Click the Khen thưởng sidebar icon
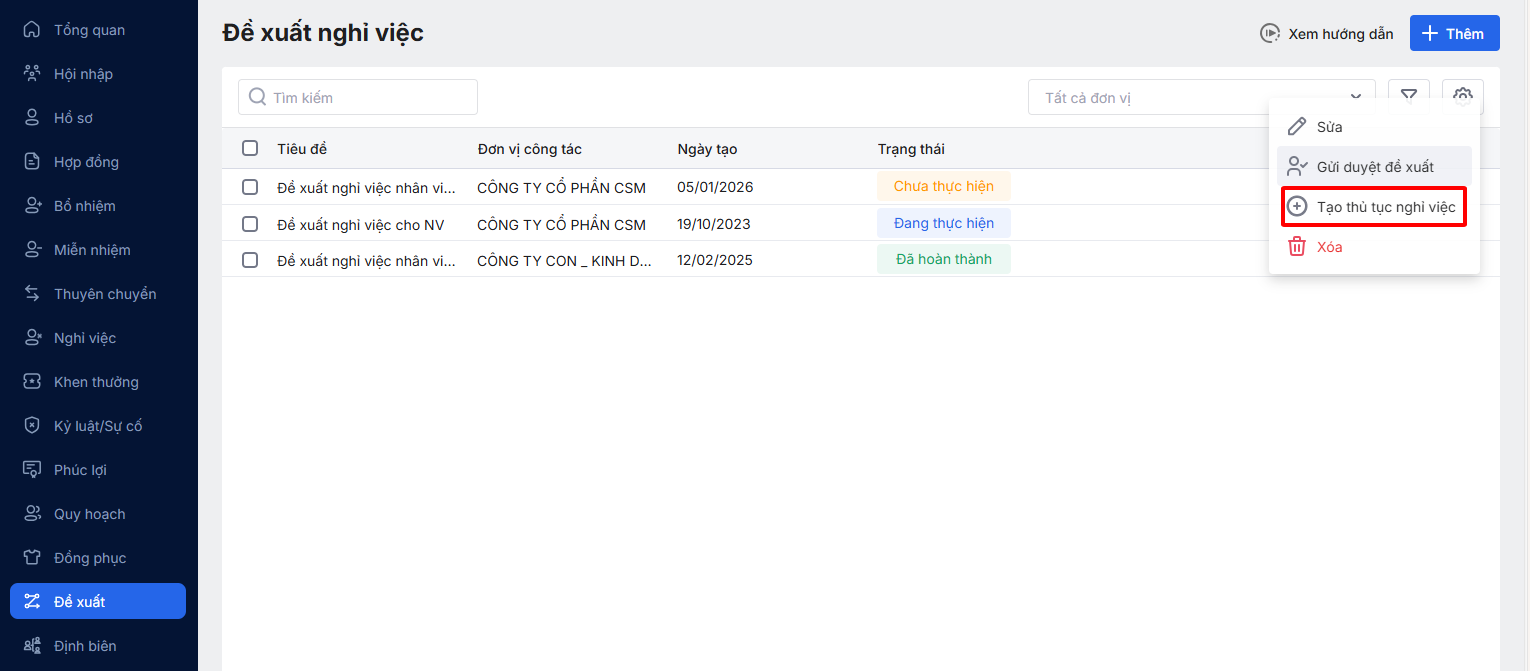Screen dimensions: 1530x671 click(x=32, y=382)
